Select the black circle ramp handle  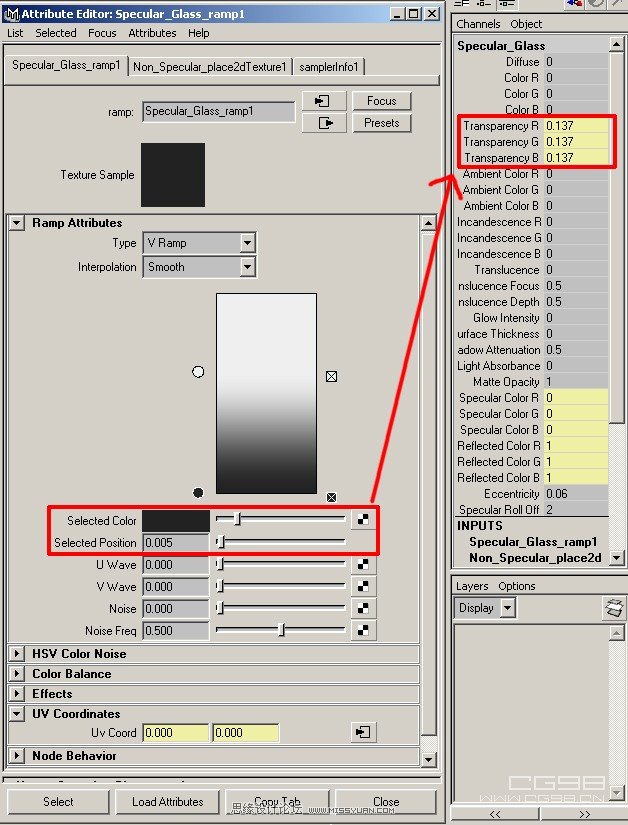coord(198,493)
